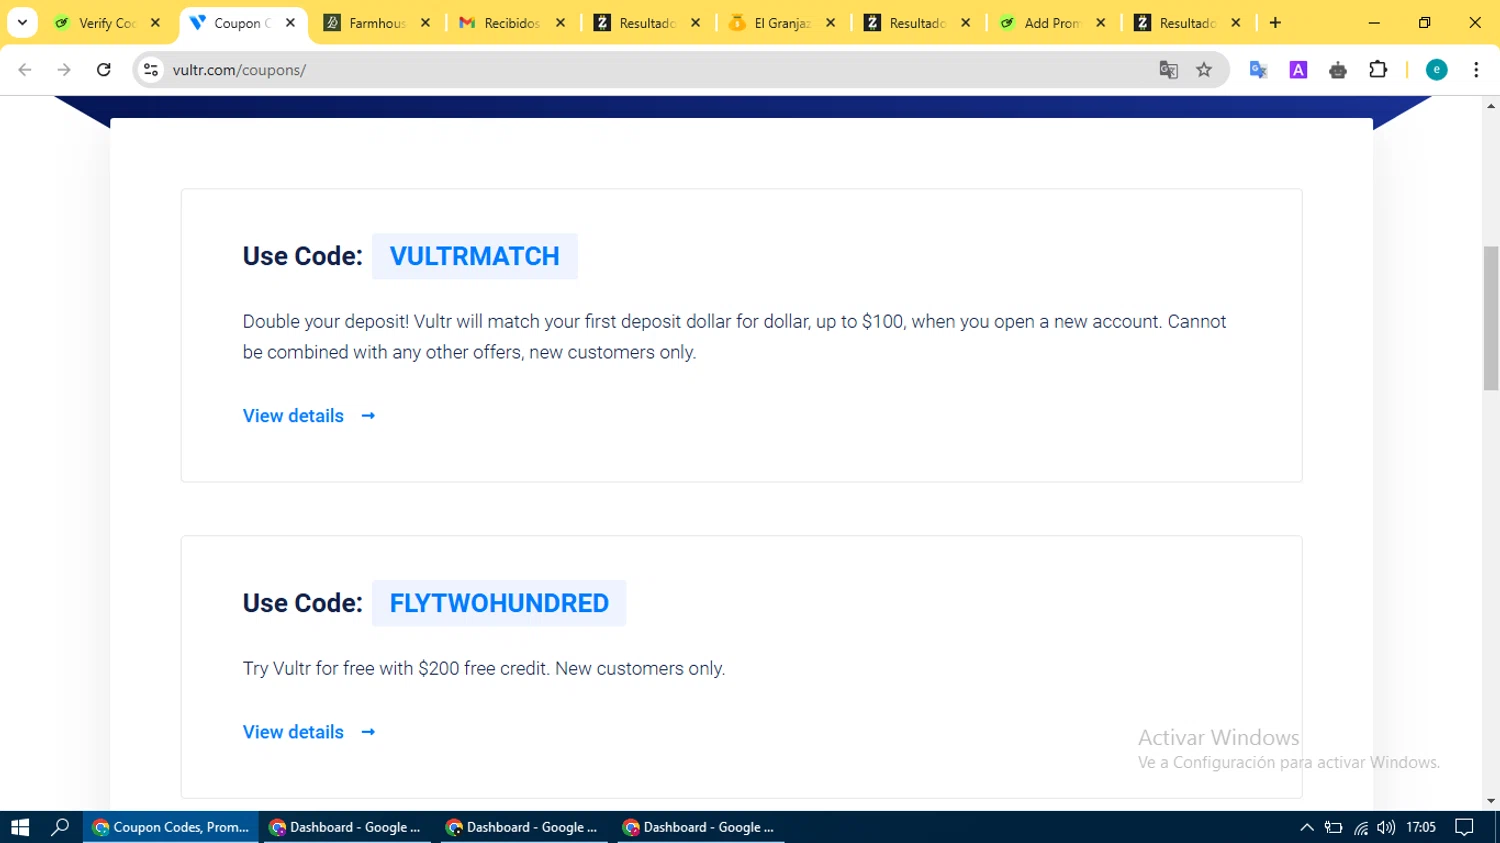View details of FLYTWOHUNDRED offer
The width and height of the screenshot is (1500, 843).
coord(309,732)
